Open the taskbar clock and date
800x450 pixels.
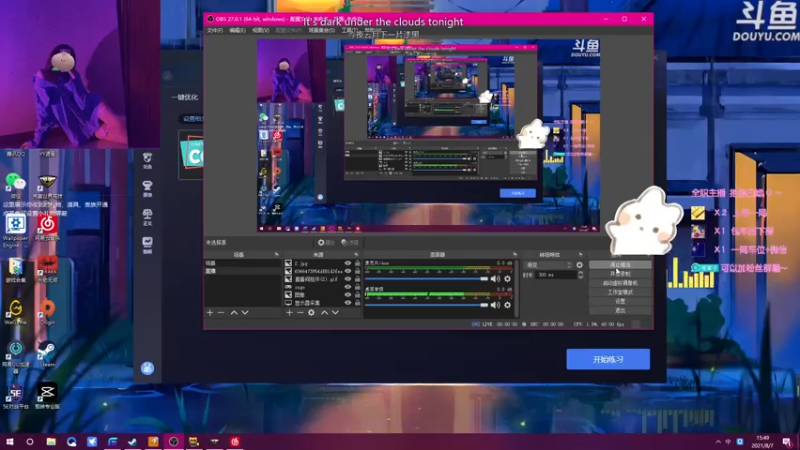pyautogui.click(x=762, y=442)
